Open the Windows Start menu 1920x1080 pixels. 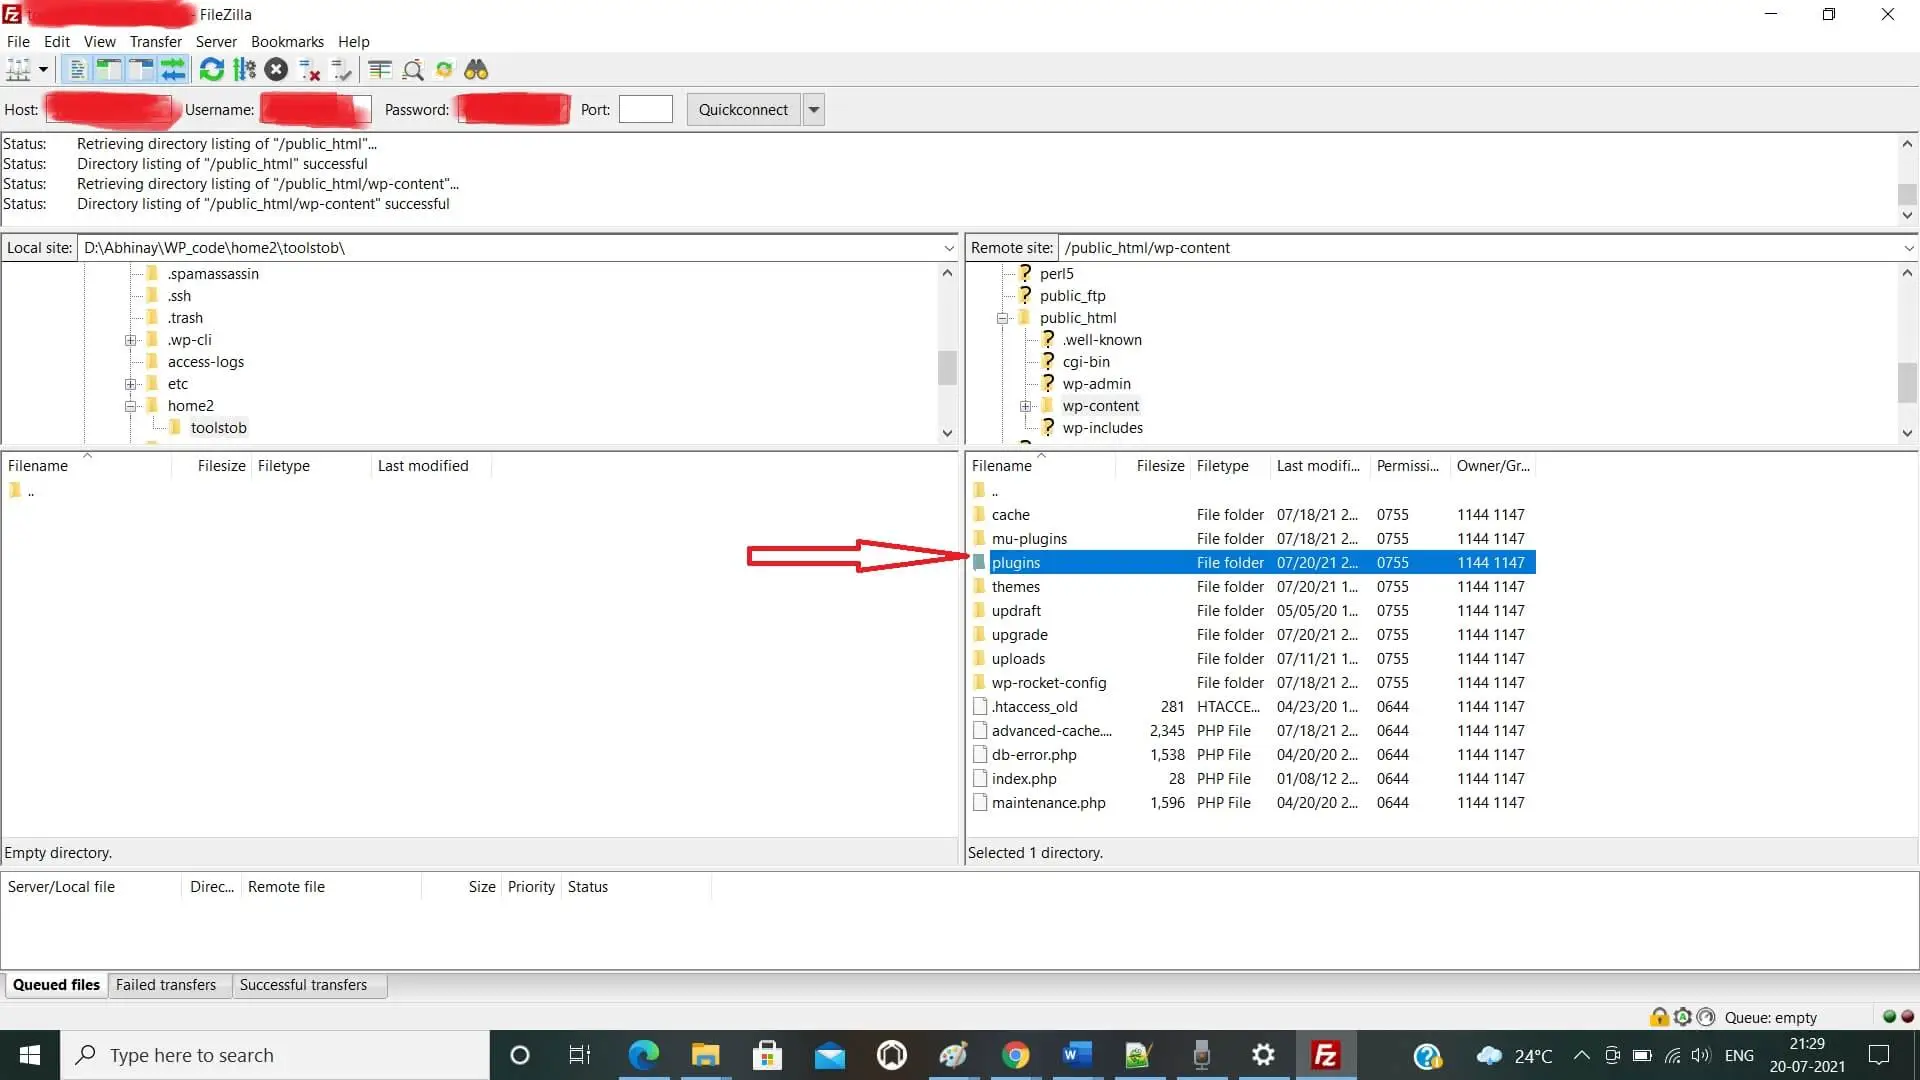pos(30,1055)
